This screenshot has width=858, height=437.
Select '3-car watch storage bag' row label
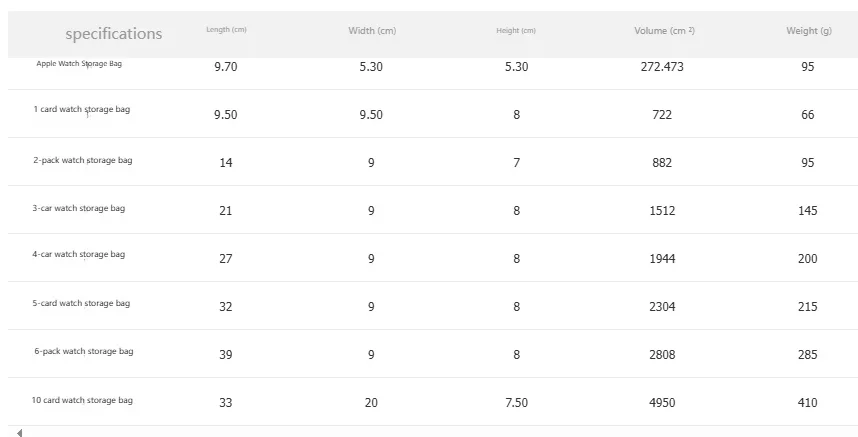[79, 208]
